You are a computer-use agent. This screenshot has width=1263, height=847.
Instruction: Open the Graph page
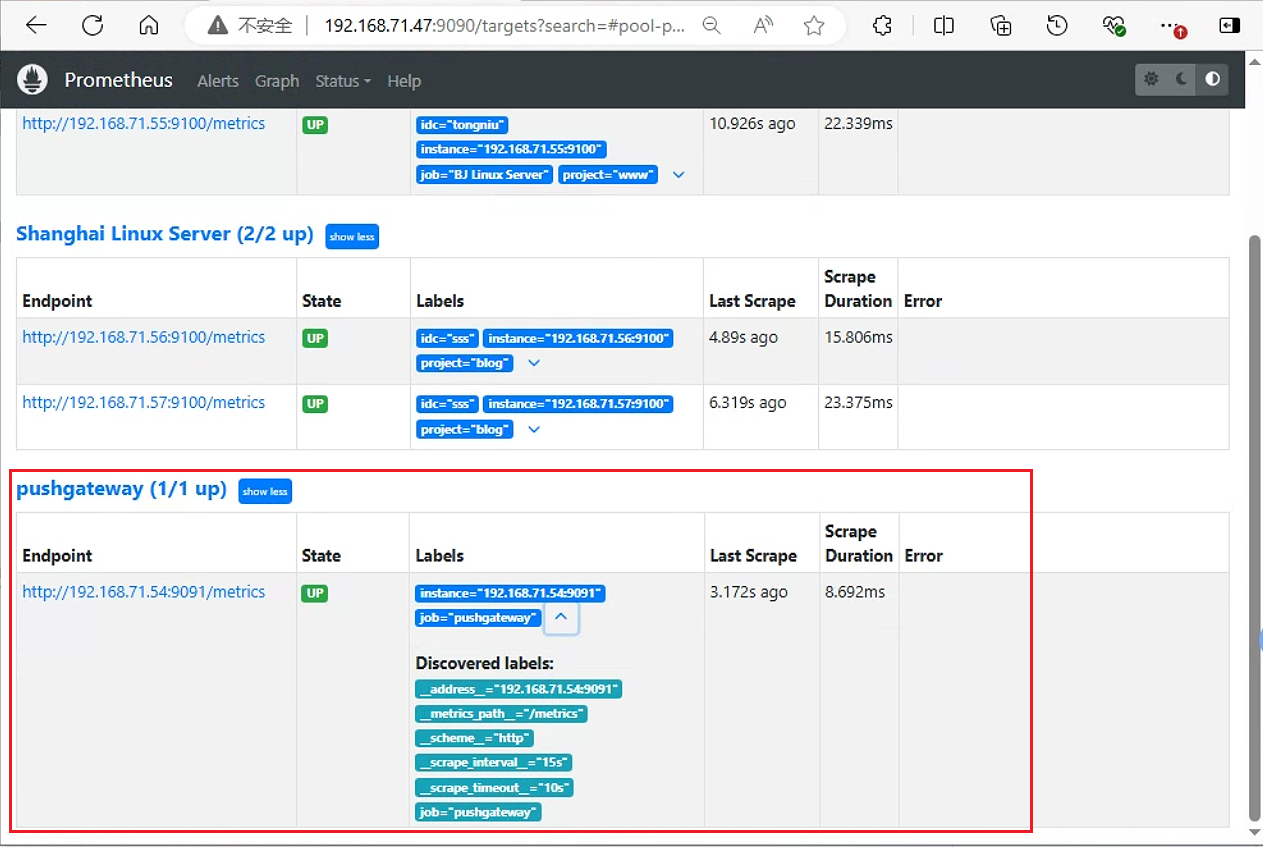click(277, 81)
